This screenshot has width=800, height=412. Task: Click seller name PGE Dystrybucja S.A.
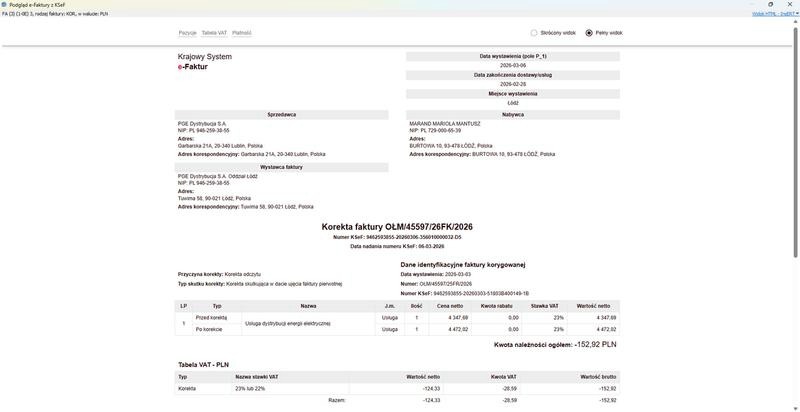coord(202,124)
